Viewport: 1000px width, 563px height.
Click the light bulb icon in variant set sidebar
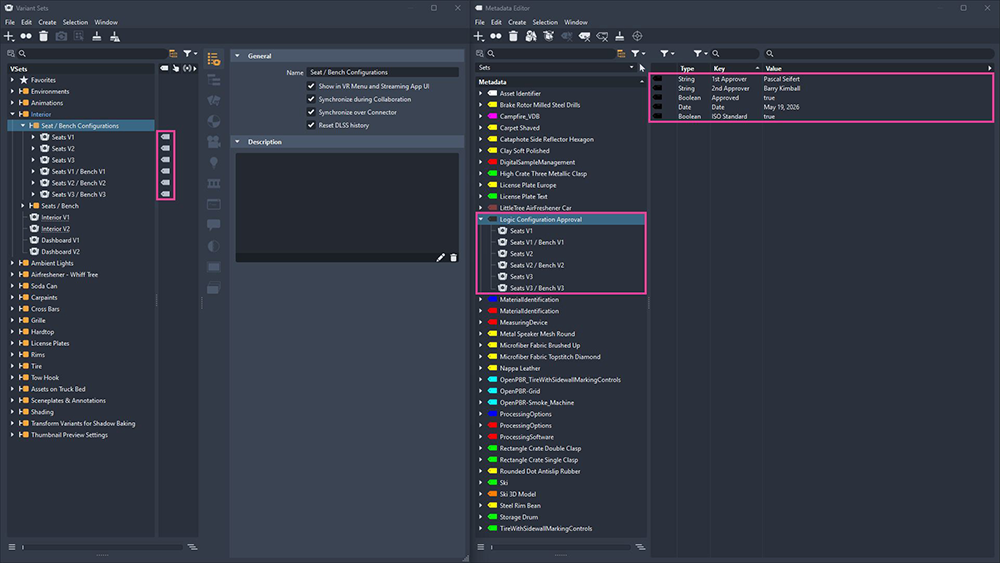pos(214,163)
